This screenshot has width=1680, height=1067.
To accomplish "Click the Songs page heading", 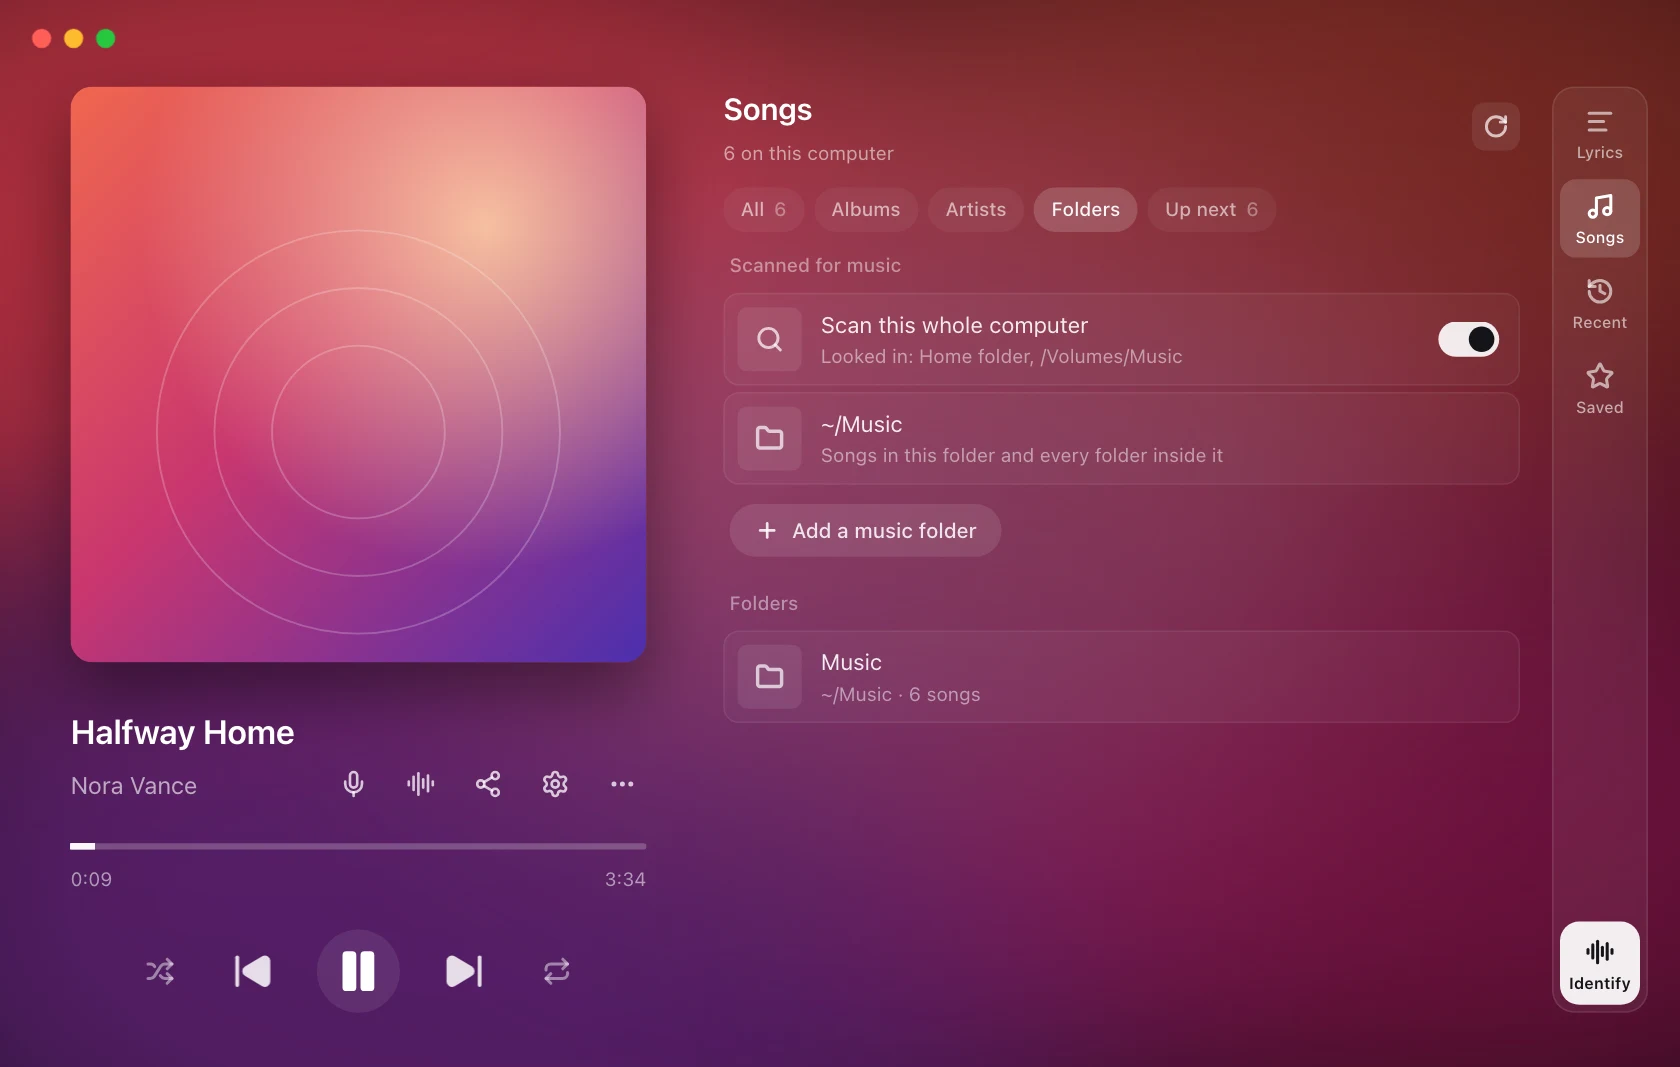I will 768,110.
